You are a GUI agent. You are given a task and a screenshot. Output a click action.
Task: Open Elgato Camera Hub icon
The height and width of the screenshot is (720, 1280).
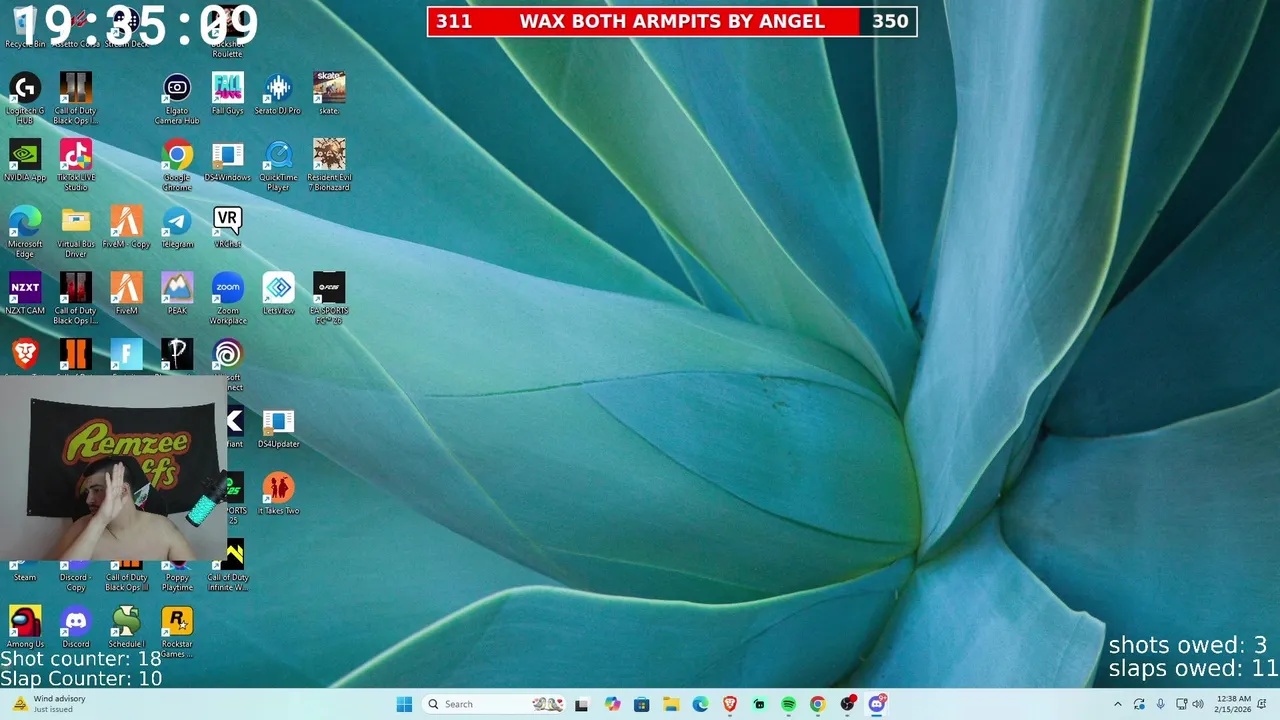[x=177, y=97]
